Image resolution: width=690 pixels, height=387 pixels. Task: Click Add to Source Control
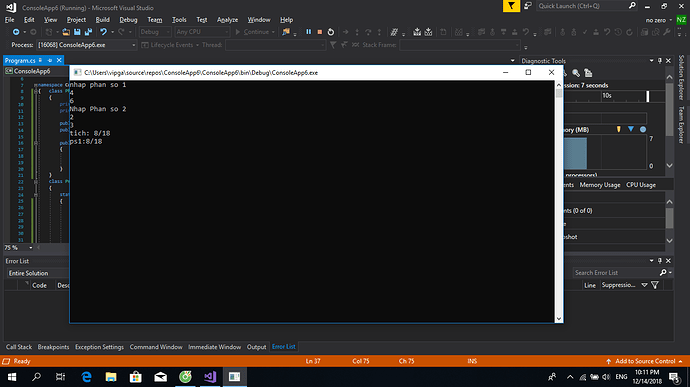click(645, 361)
